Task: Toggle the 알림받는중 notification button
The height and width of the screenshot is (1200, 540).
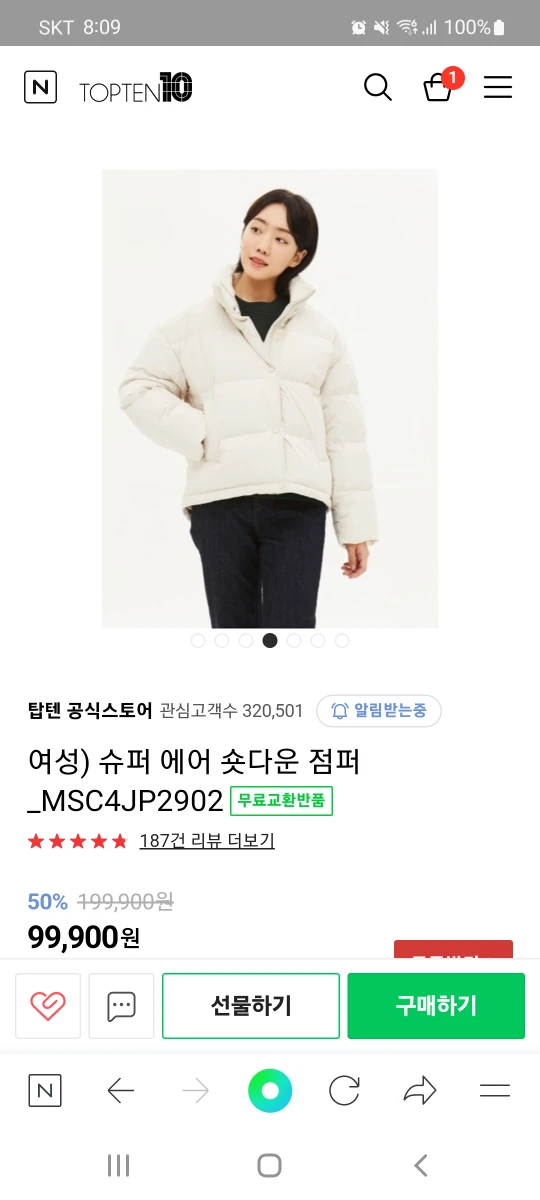Action: click(379, 711)
